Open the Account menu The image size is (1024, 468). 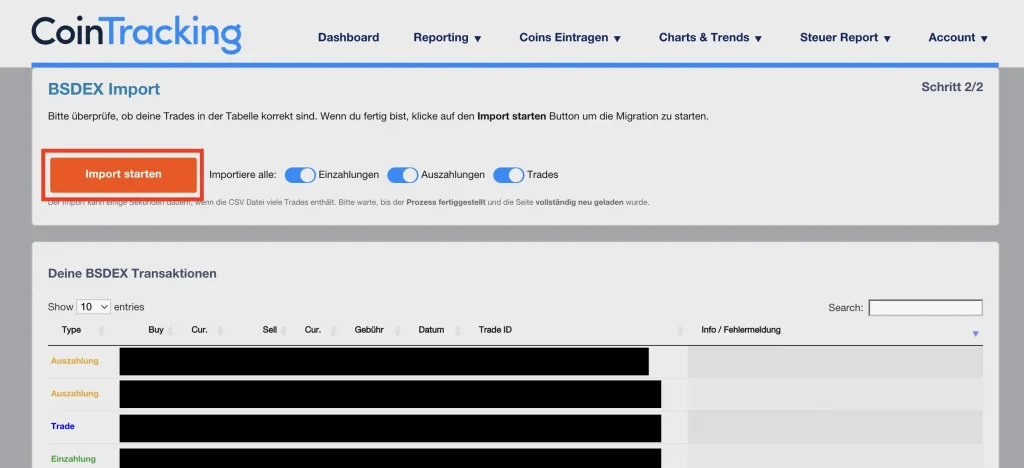click(957, 38)
